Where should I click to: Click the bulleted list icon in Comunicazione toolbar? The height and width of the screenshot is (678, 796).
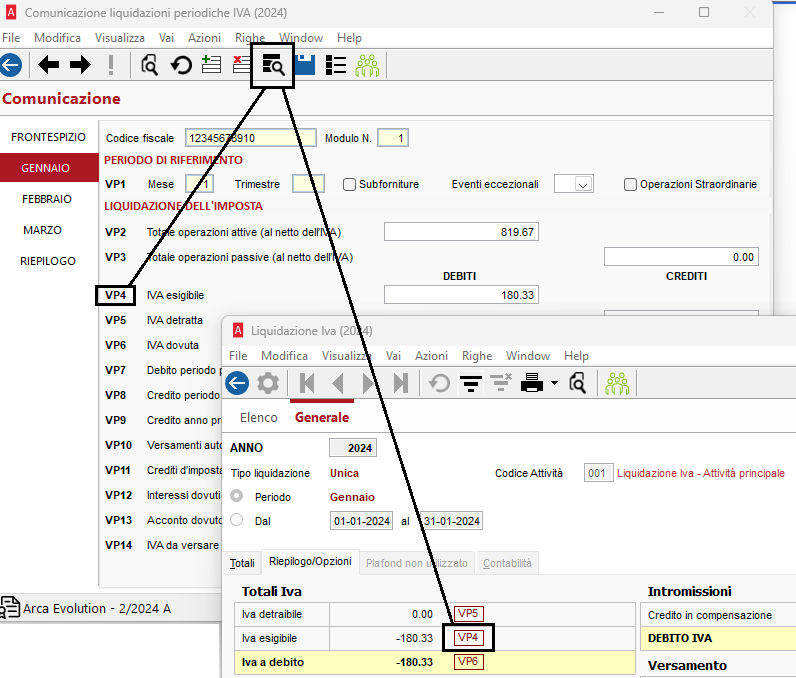click(336, 65)
